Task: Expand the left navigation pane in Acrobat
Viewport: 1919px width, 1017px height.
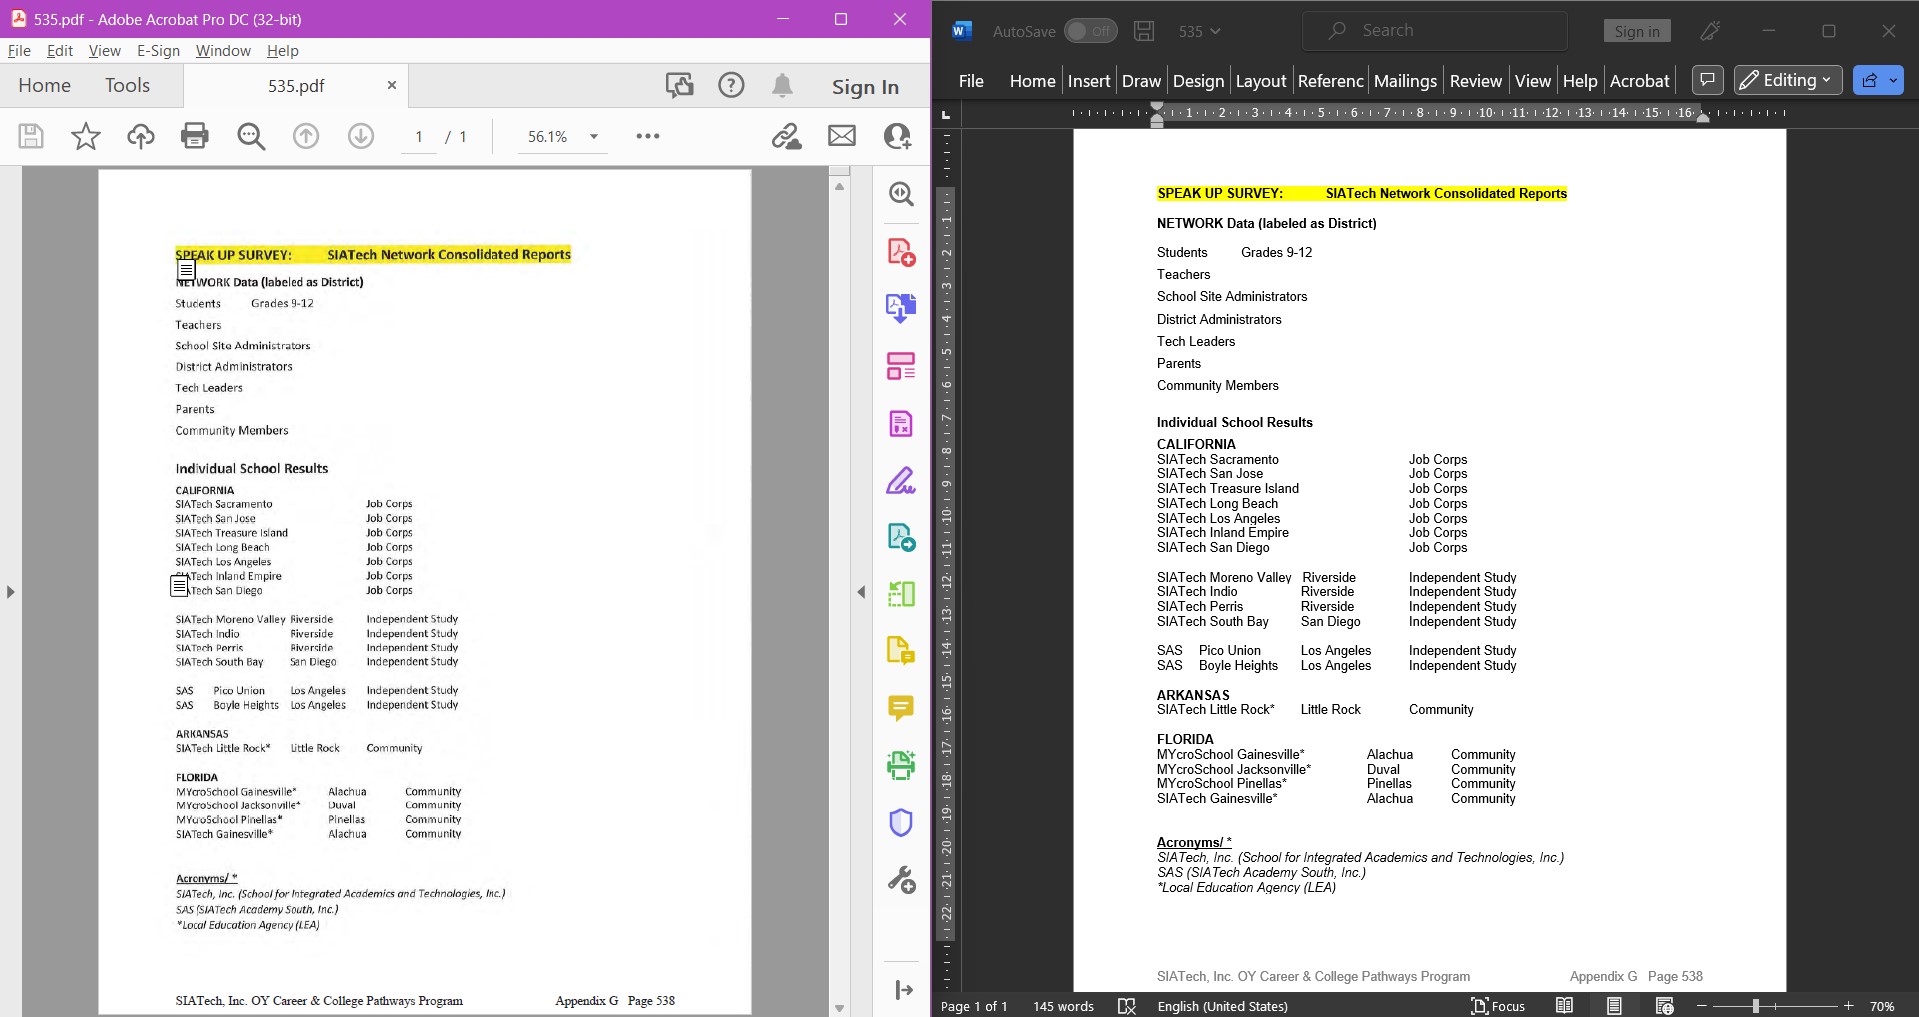Action: pyautogui.click(x=10, y=592)
